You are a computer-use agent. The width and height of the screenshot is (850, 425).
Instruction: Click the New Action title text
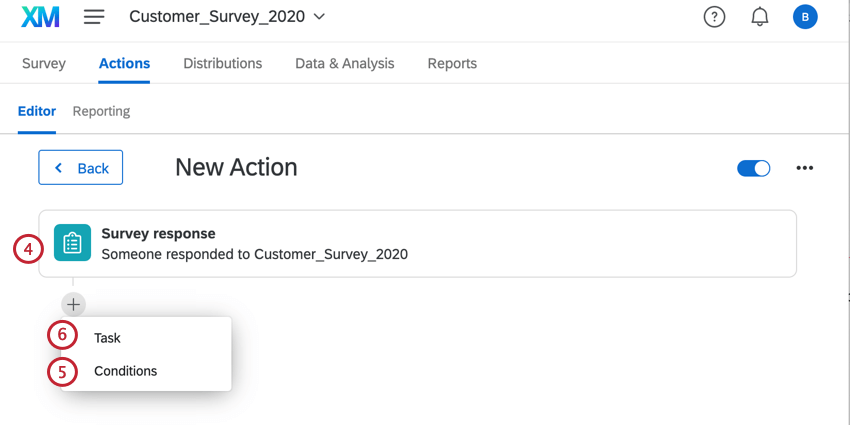click(x=236, y=167)
